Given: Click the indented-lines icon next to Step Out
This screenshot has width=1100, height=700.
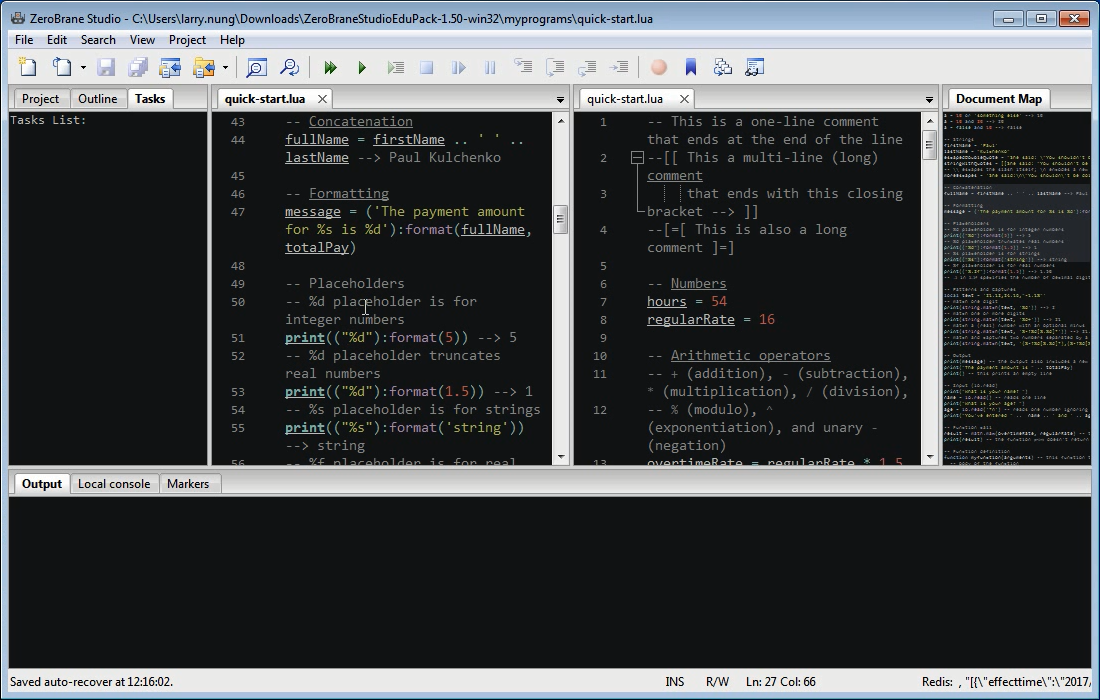Looking at the screenshot, I should click(619, 67).
